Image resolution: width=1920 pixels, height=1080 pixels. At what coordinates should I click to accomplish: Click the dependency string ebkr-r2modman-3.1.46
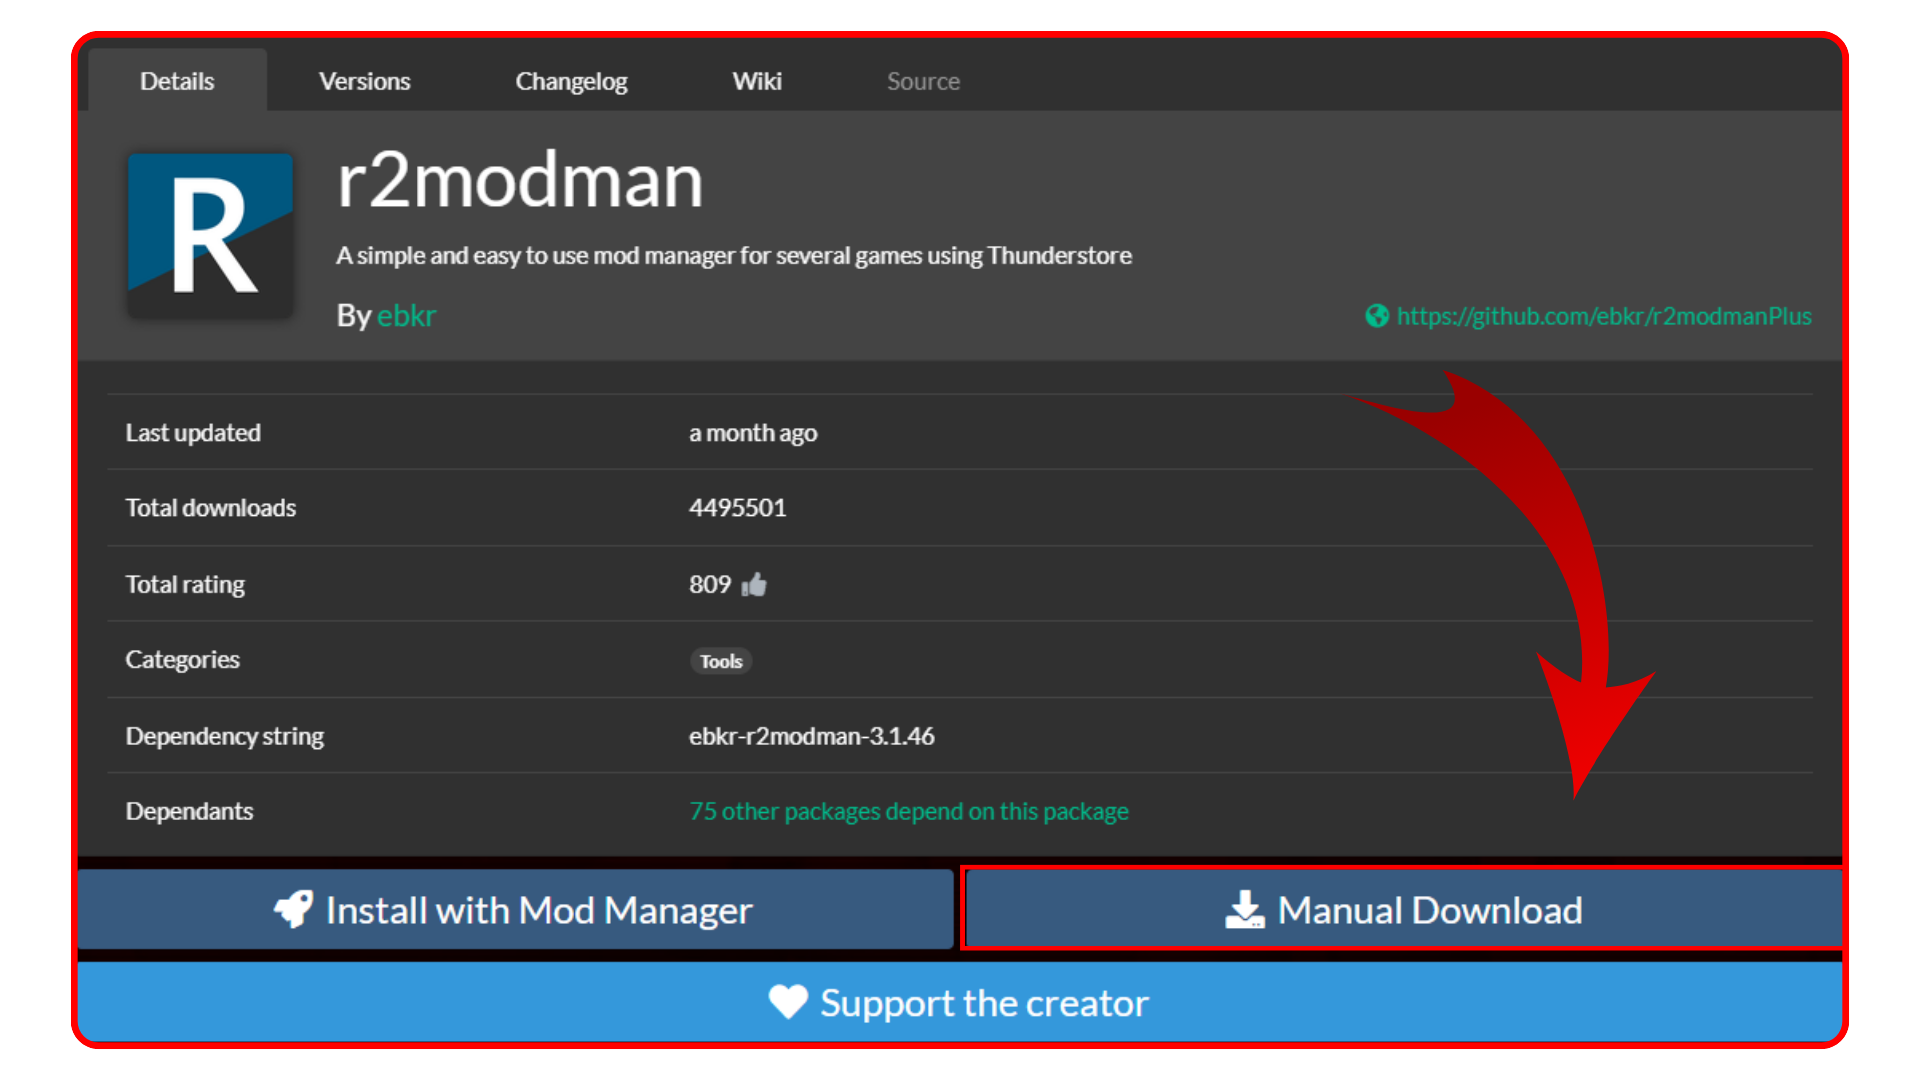tap(811, 736)
